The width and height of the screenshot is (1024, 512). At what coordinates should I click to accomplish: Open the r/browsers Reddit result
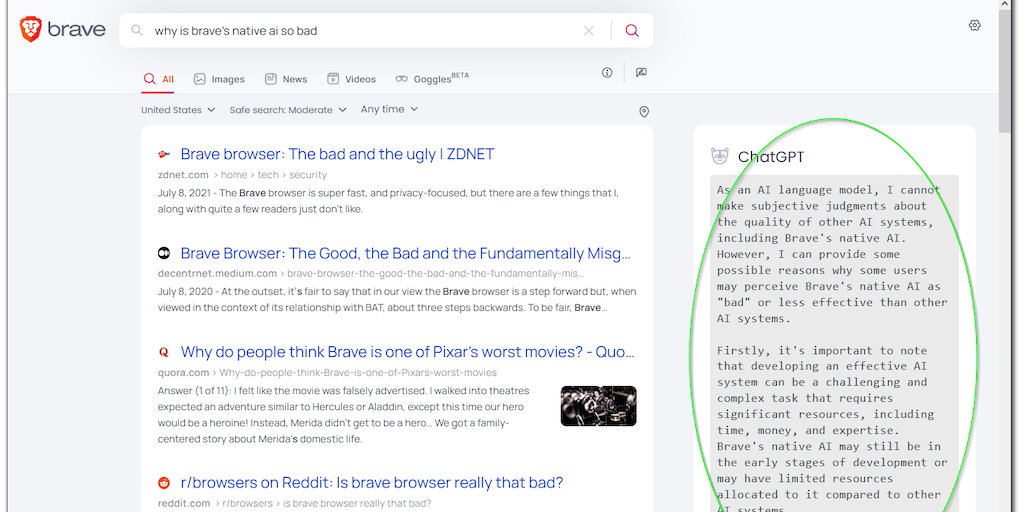coord(372,483)
